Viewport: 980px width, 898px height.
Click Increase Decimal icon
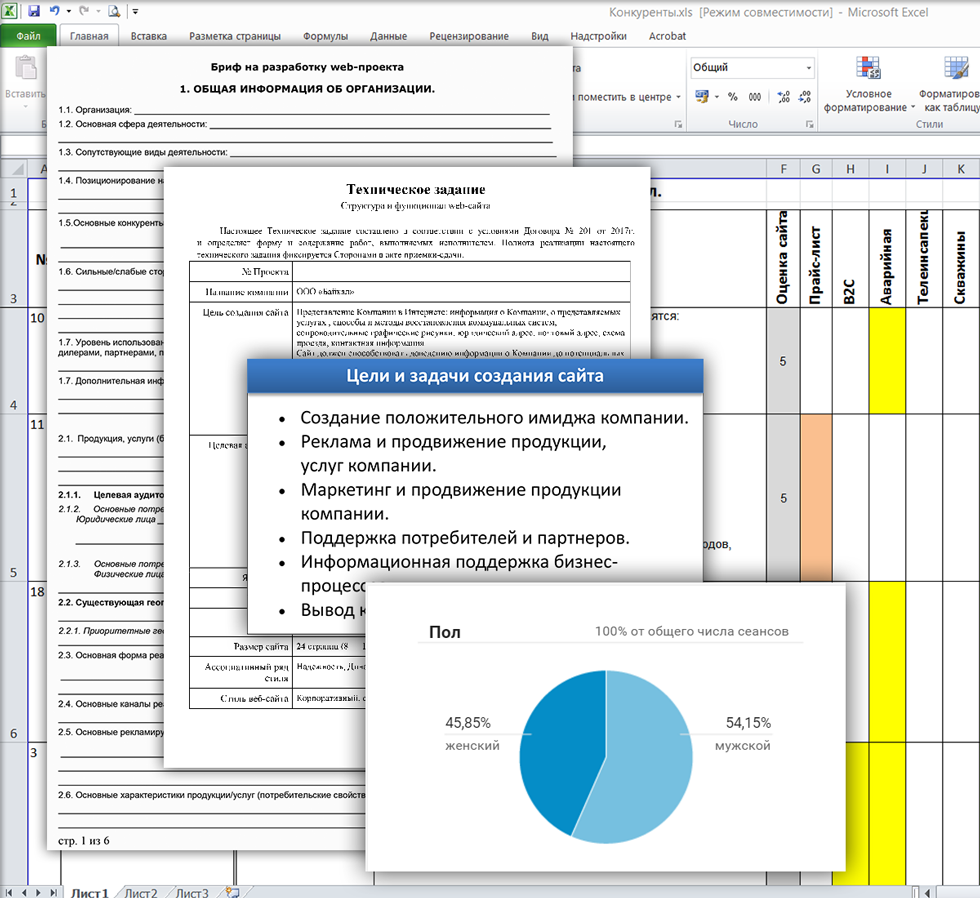(783, 96)
